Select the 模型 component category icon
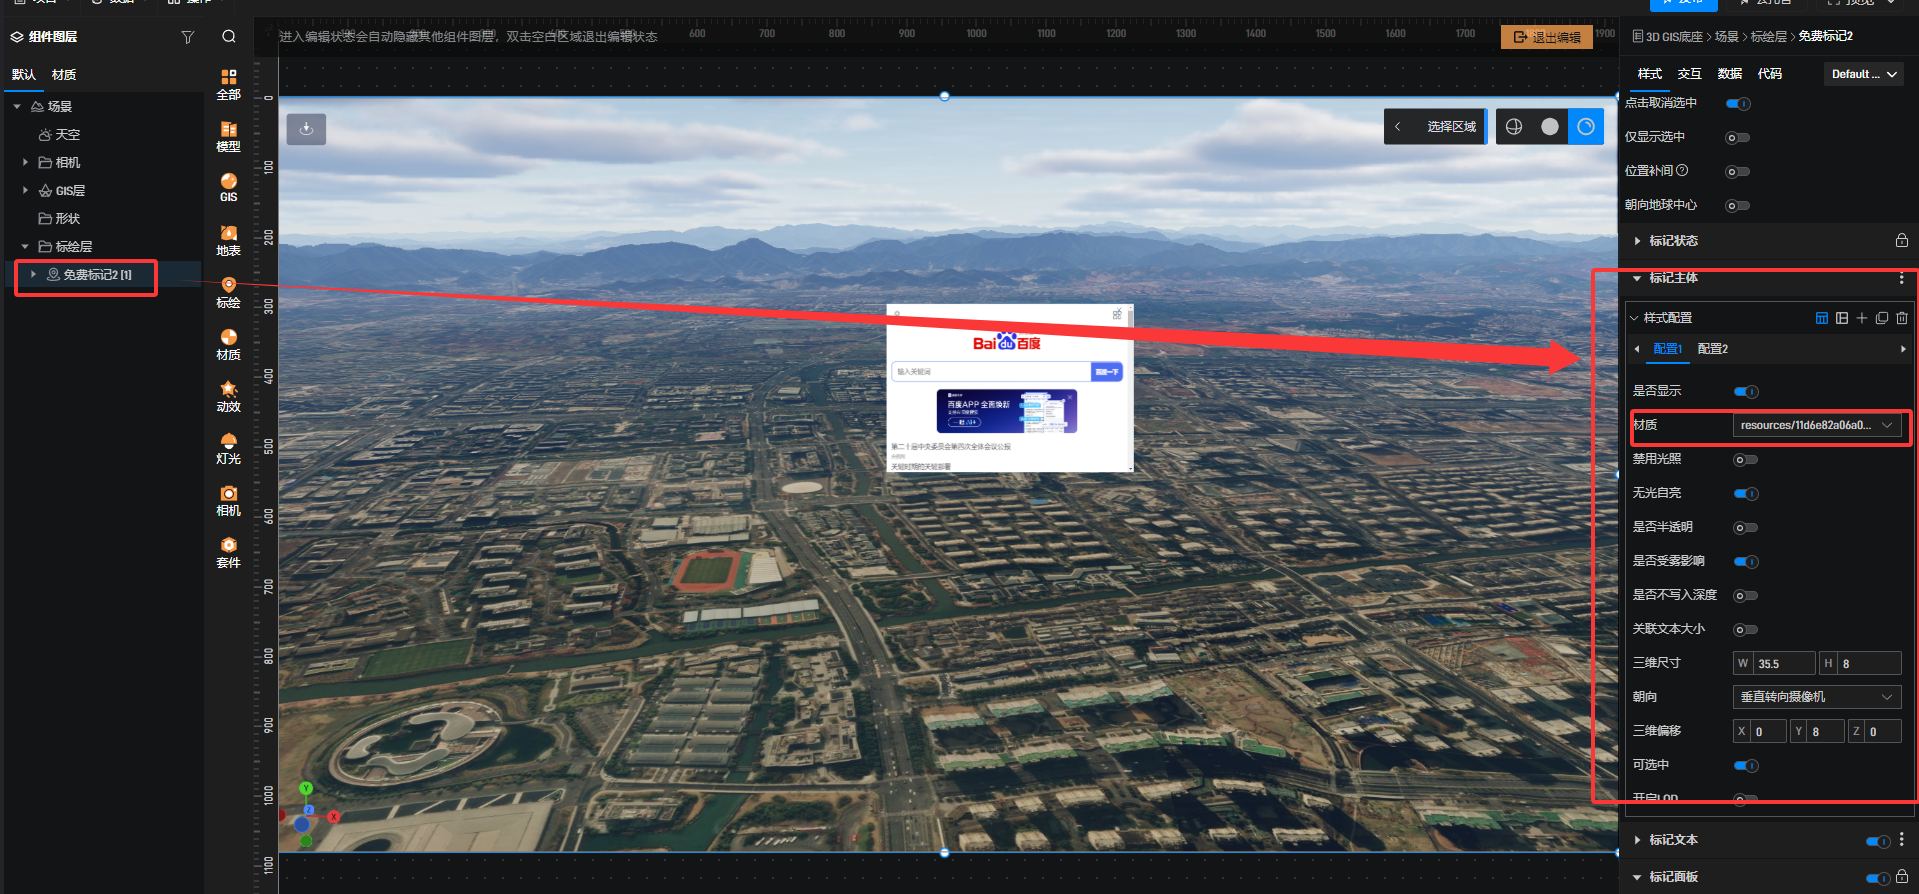The width and height of the screenshot is (1919, 894). click(229, 136)
